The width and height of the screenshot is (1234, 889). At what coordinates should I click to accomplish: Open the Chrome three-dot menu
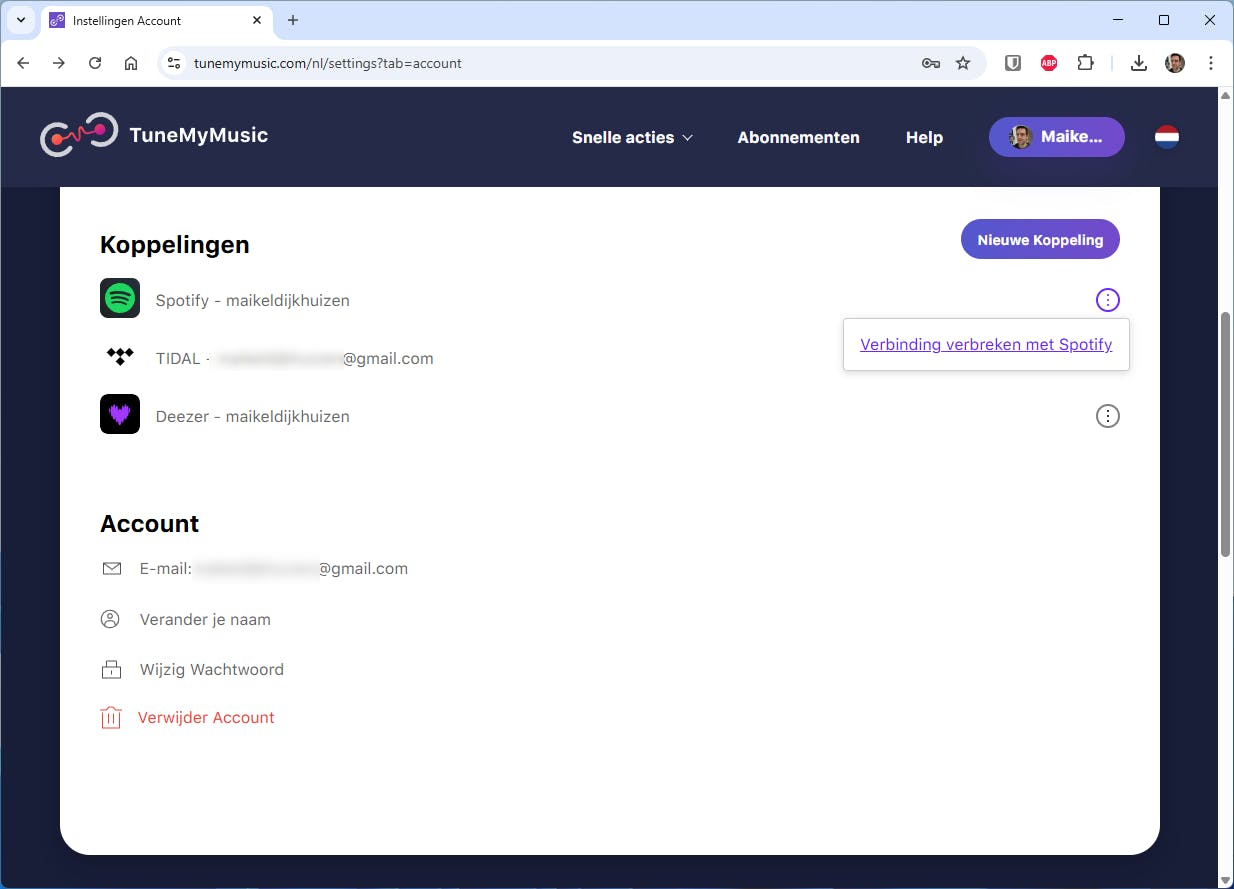point(1211,63)
